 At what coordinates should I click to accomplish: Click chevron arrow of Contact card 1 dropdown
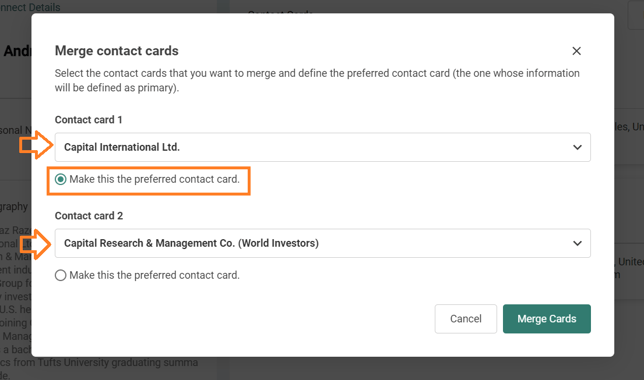577,147
